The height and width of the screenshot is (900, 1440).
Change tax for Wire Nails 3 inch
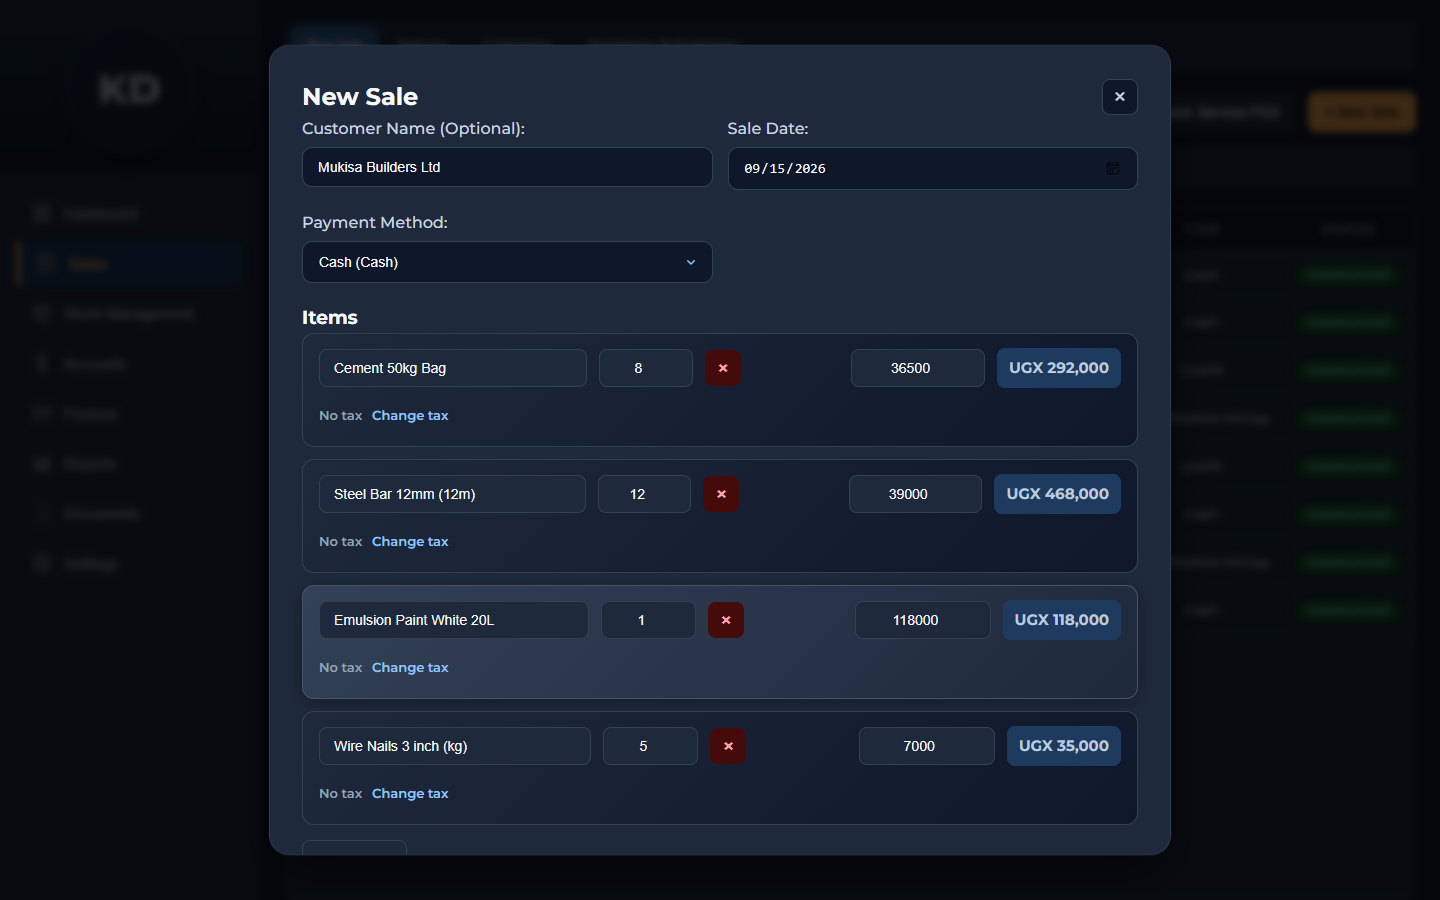click(410, 793)
